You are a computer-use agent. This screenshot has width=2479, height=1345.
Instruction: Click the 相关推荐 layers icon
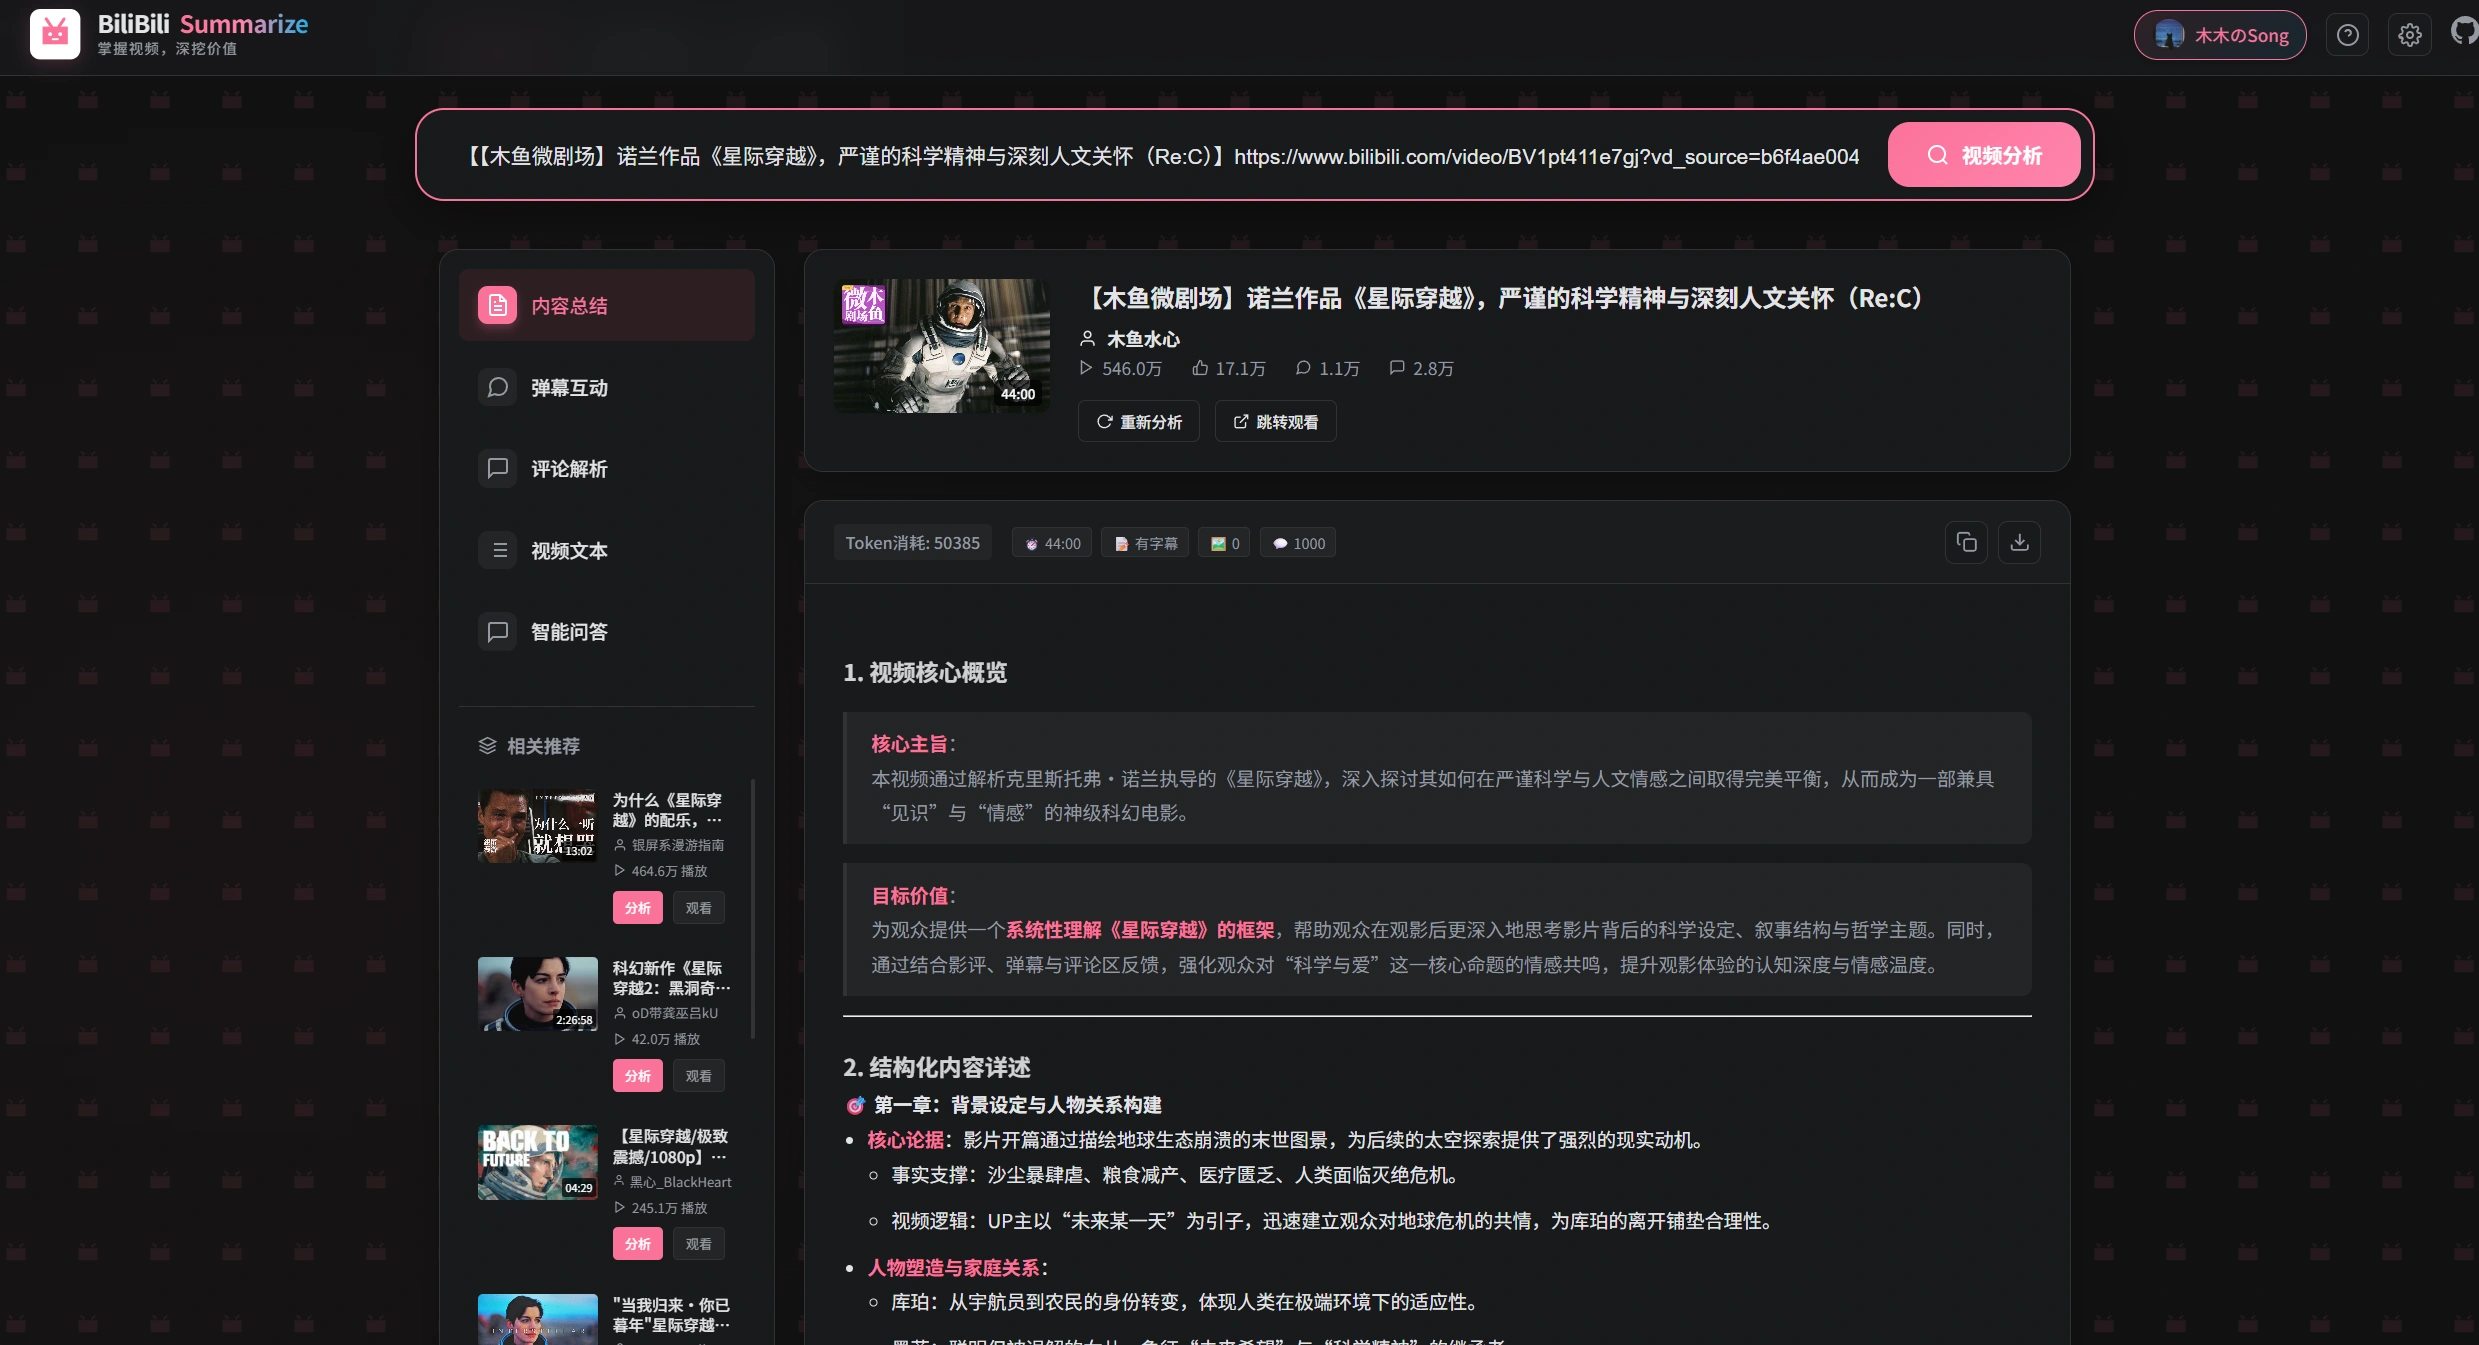(x=487, y=746)
